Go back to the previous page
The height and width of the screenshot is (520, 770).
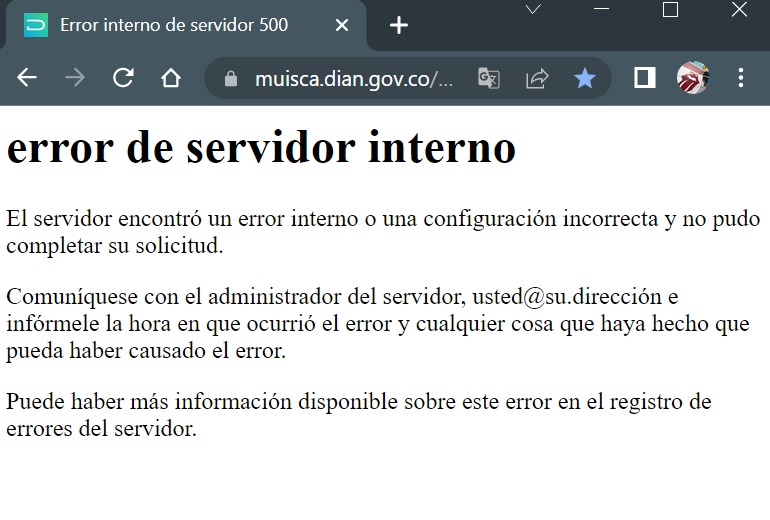click(x=27, y=78)
